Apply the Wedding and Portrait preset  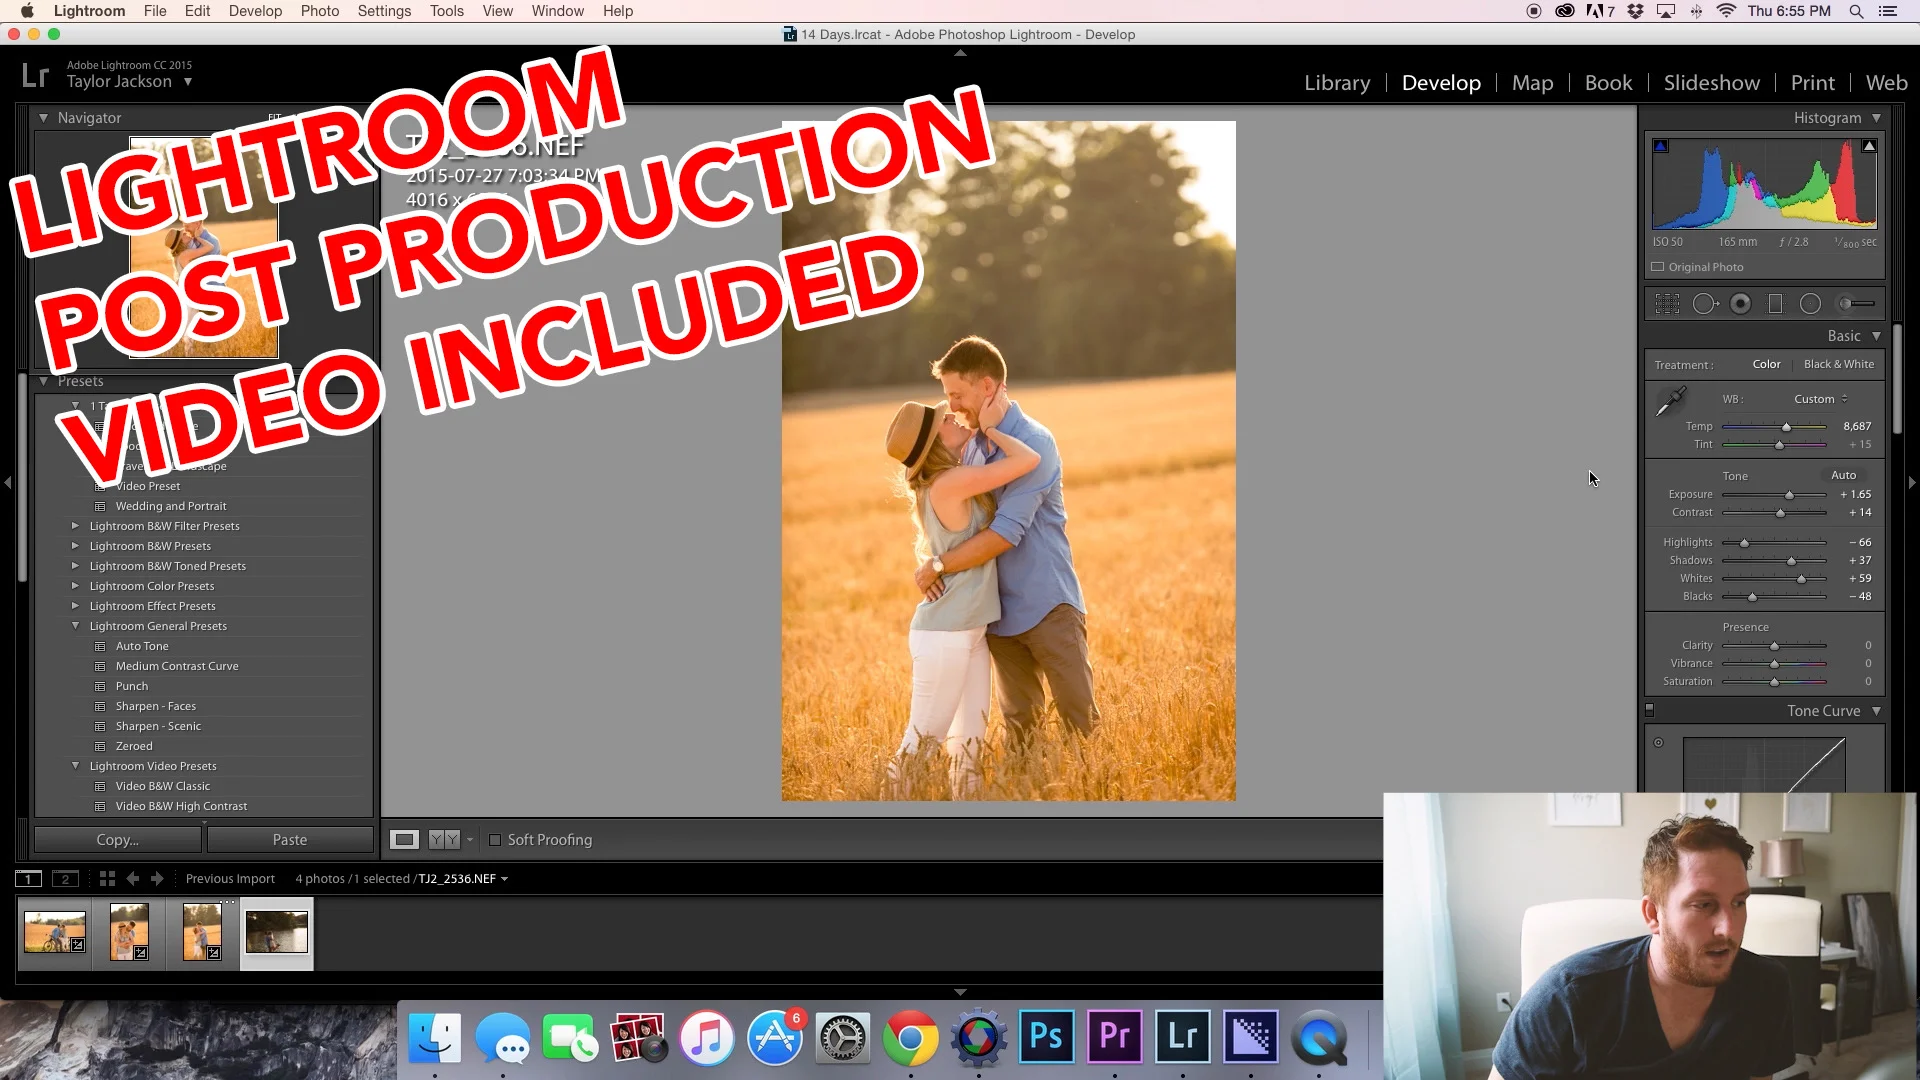(171, 506)
